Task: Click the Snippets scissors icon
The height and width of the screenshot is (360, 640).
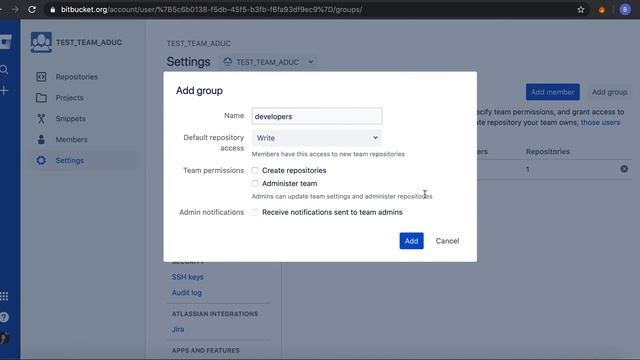Action: (41, 118)
